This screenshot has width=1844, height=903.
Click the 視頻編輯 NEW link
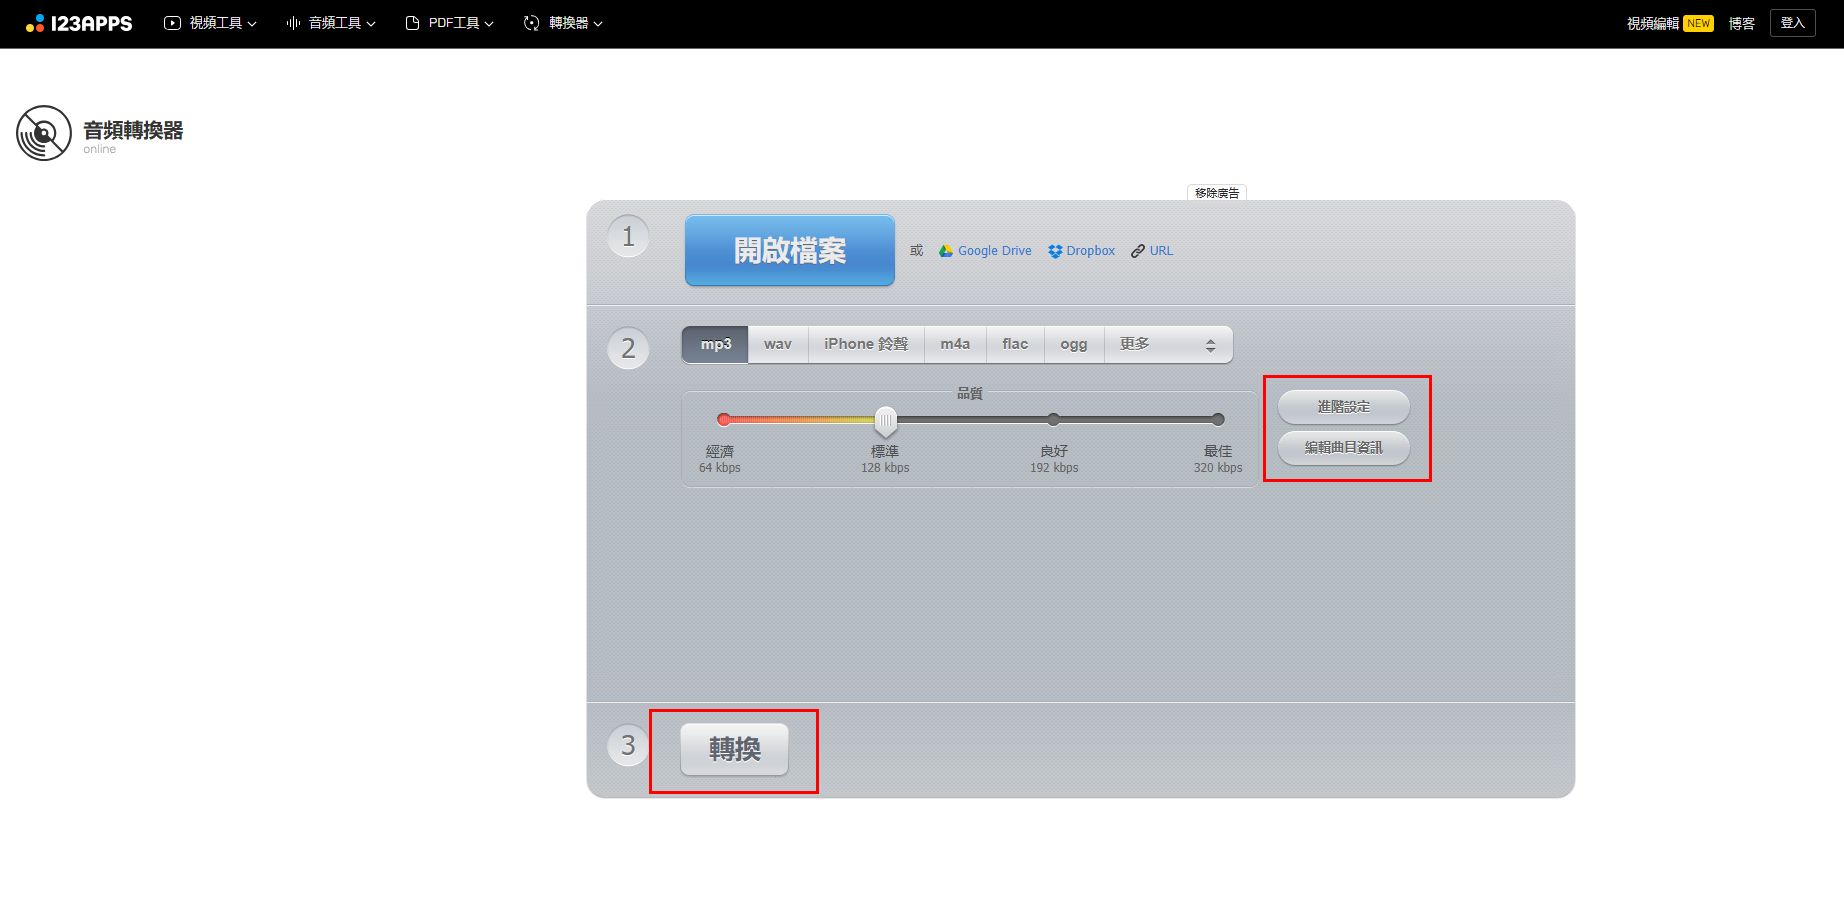(1669, 23)
